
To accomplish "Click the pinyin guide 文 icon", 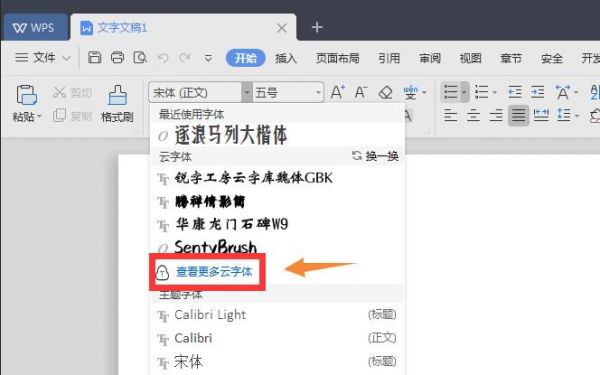I will pyautogui.click(x=411, y=92).
